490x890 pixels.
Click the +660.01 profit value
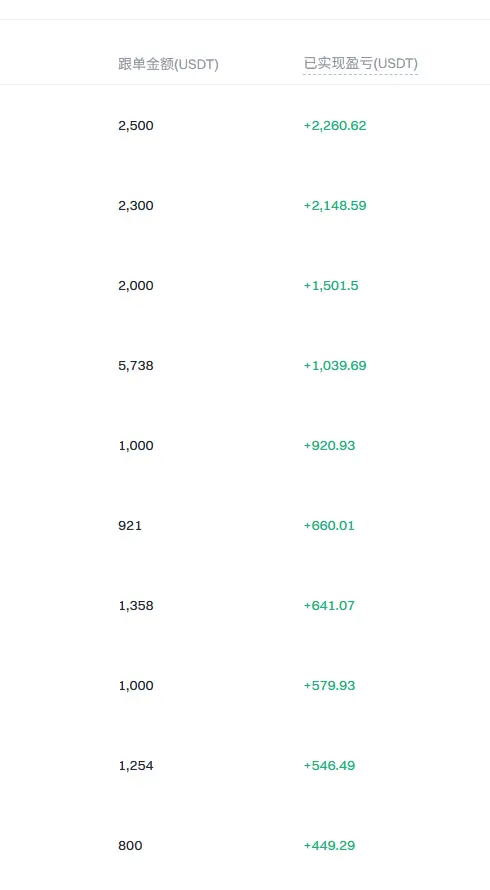click(x=329, y=526)
